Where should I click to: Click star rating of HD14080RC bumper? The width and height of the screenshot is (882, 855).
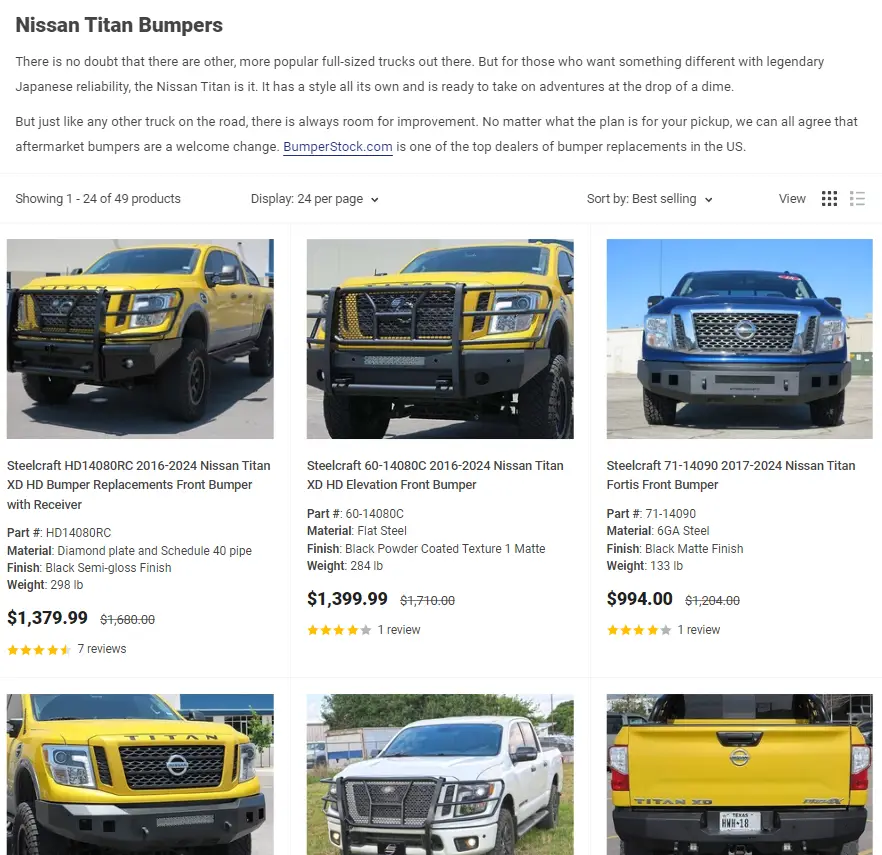click(x=39, y=650)
